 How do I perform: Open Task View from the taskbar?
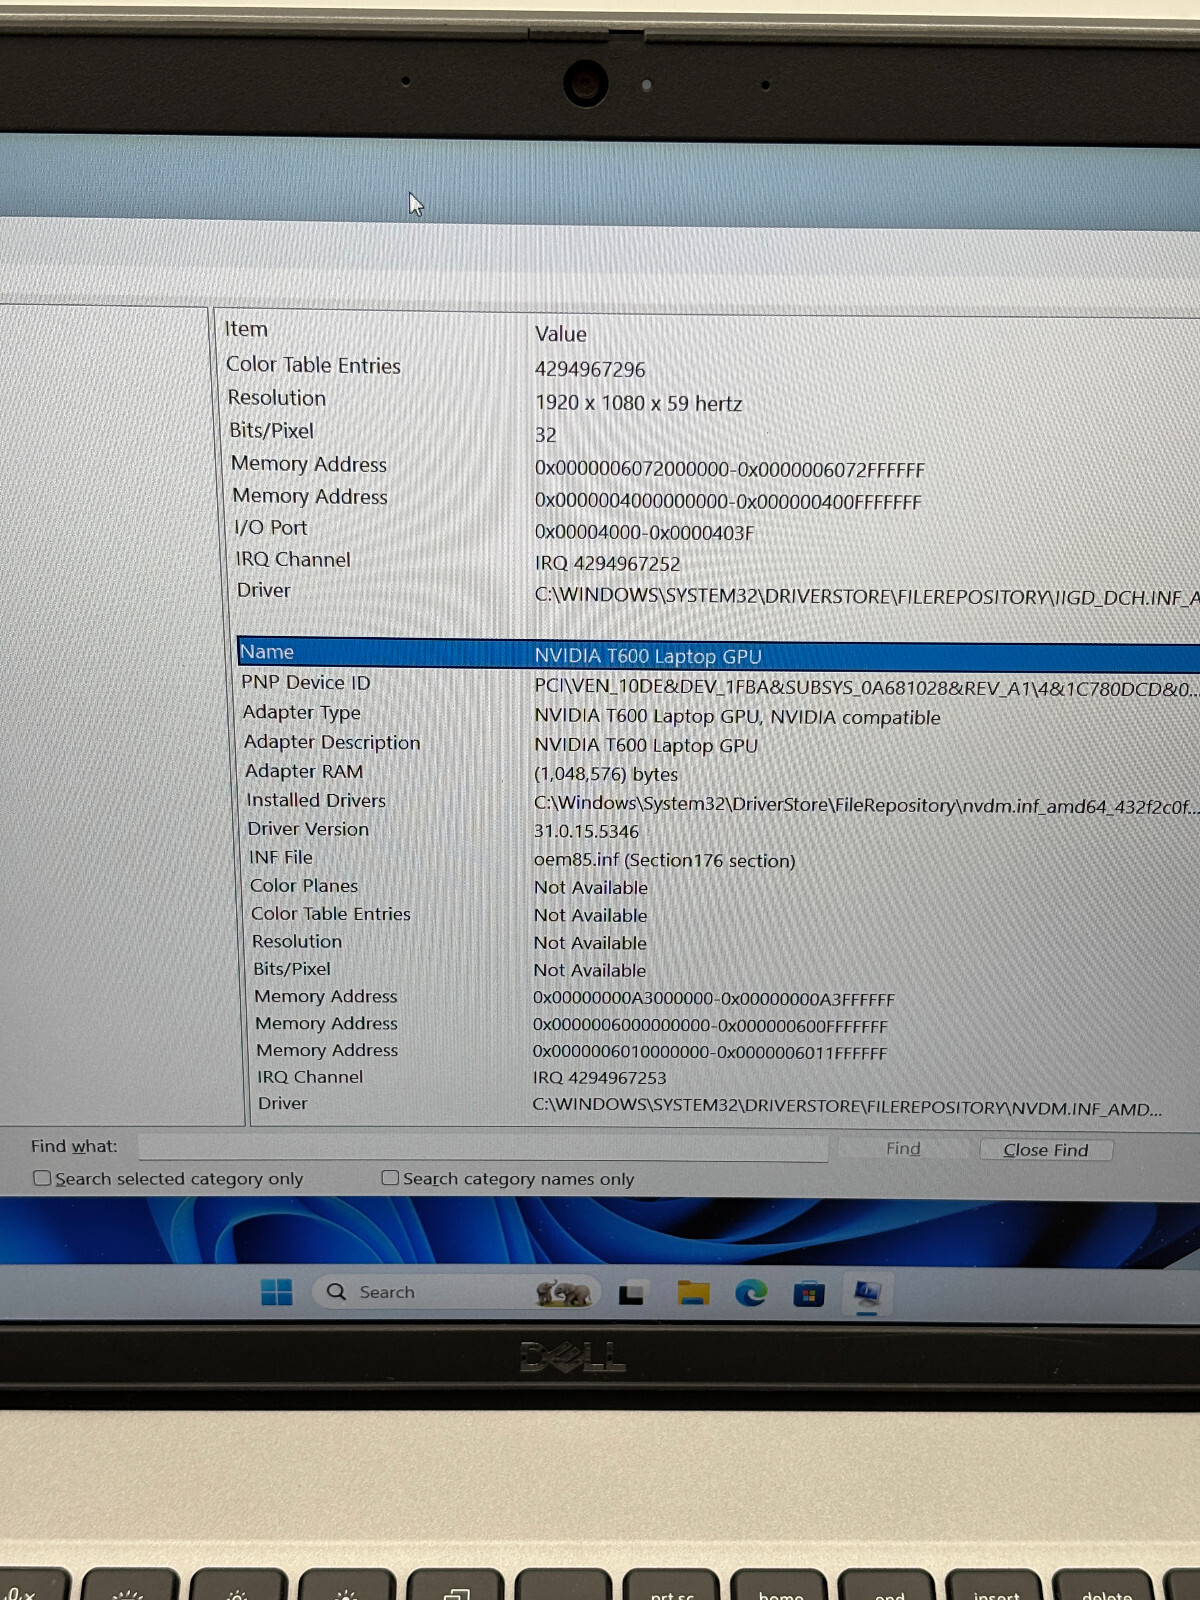pyautogui.click(x=631, y=1295)
